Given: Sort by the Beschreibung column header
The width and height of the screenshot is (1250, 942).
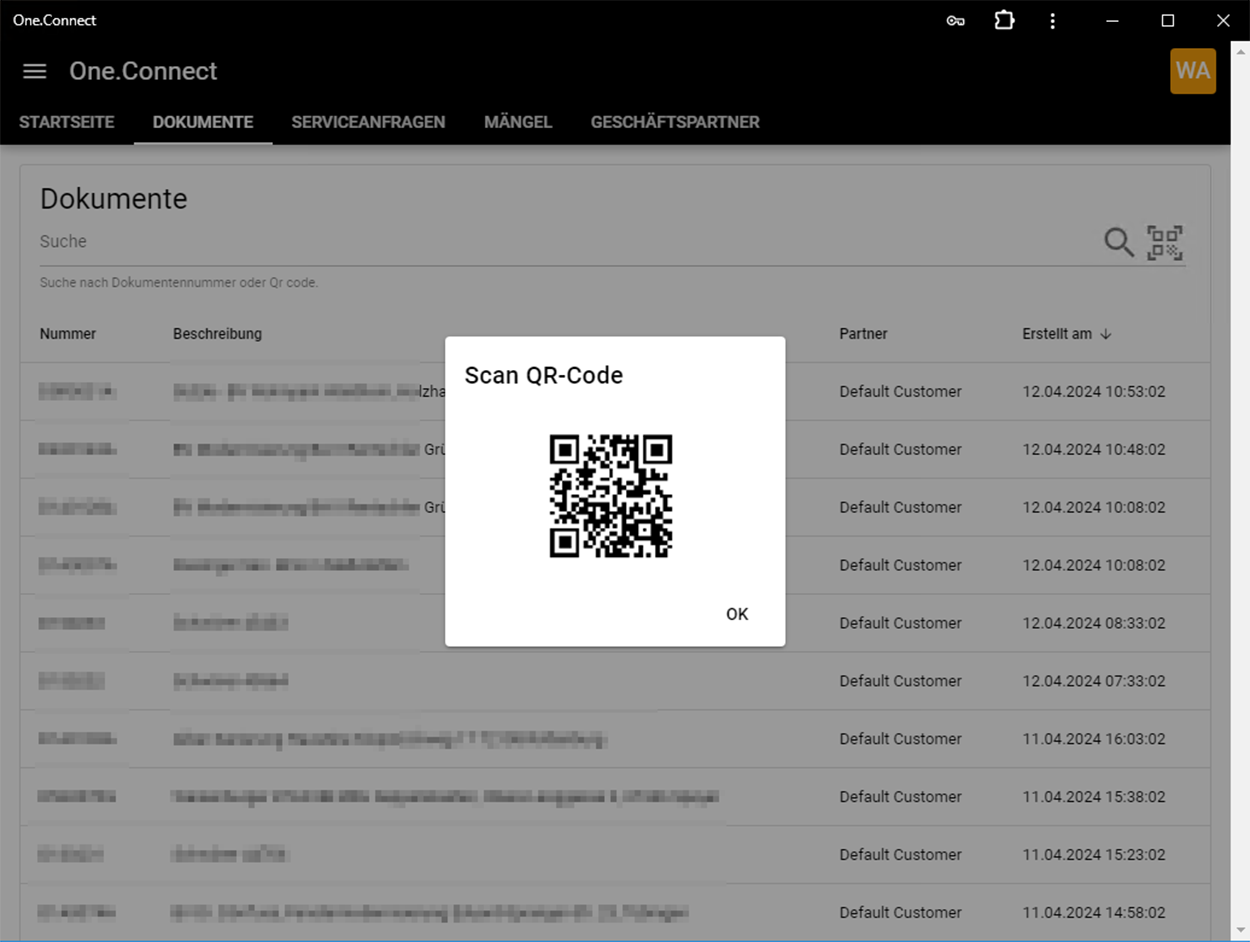Looking at the screenshot, I should (x=217, y=334).
